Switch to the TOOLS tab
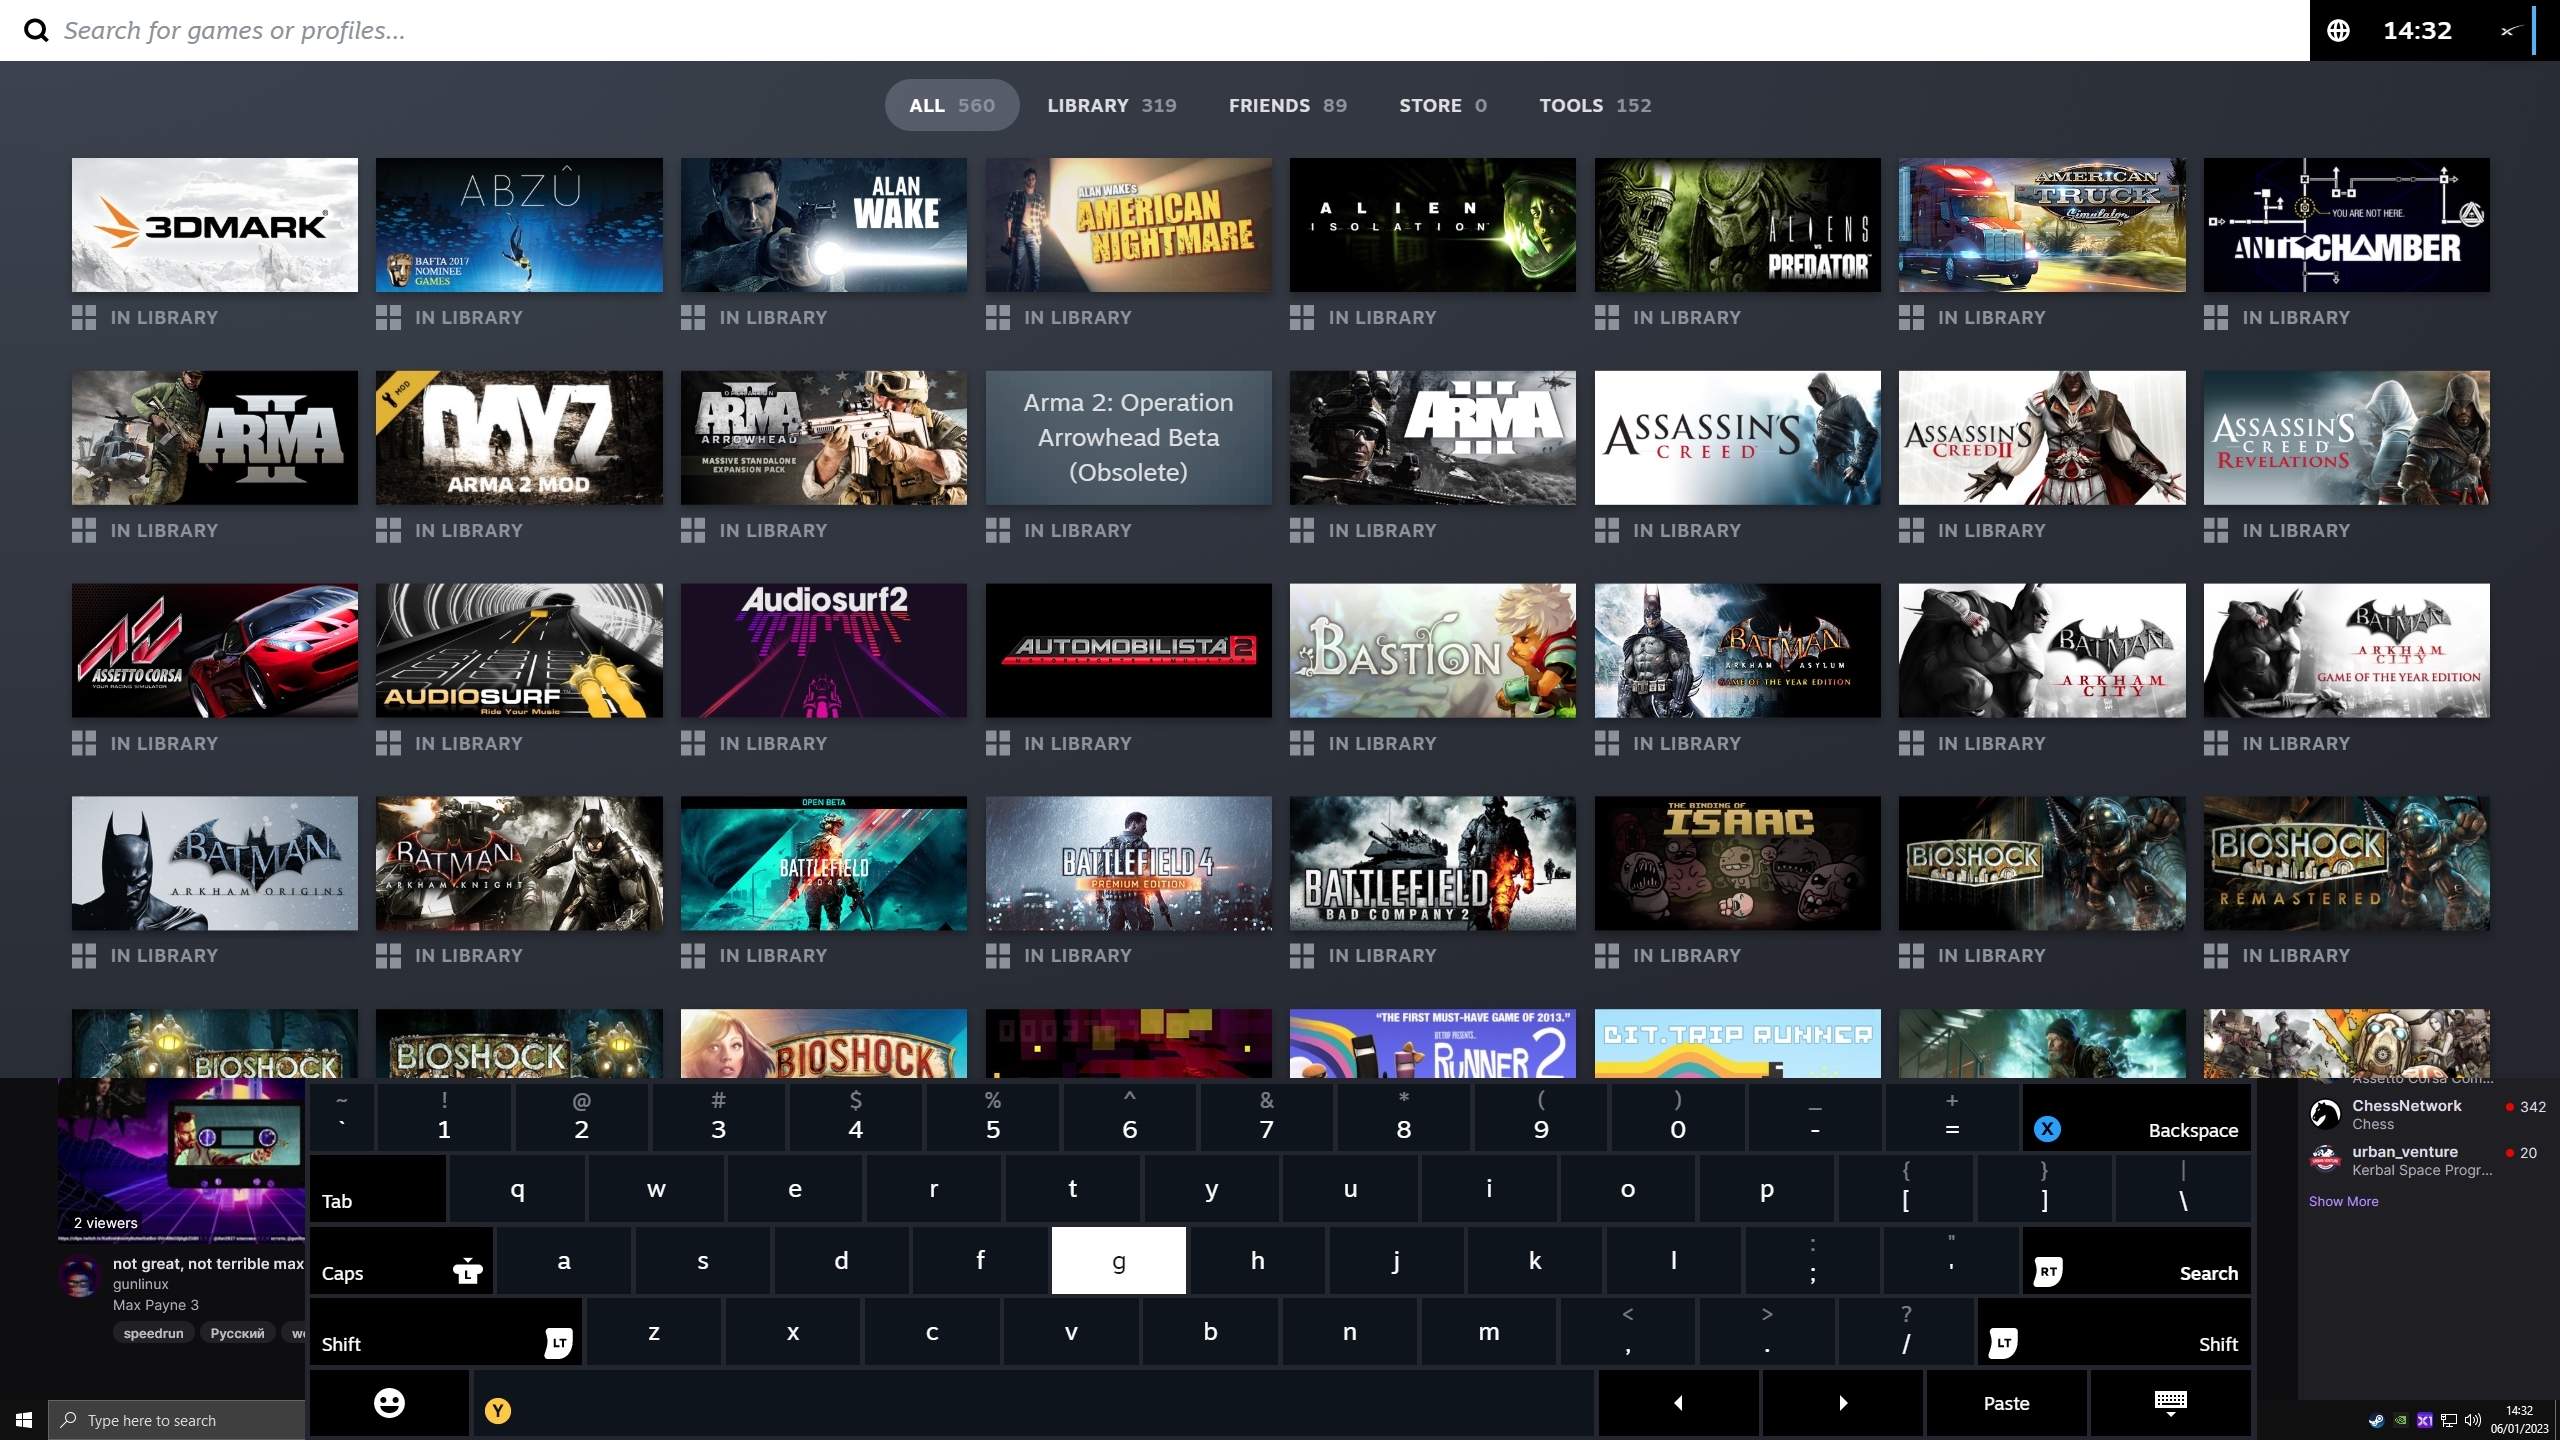Screen dimensions: 2560x1440 pyautogui.click(x=1594, y=105)
